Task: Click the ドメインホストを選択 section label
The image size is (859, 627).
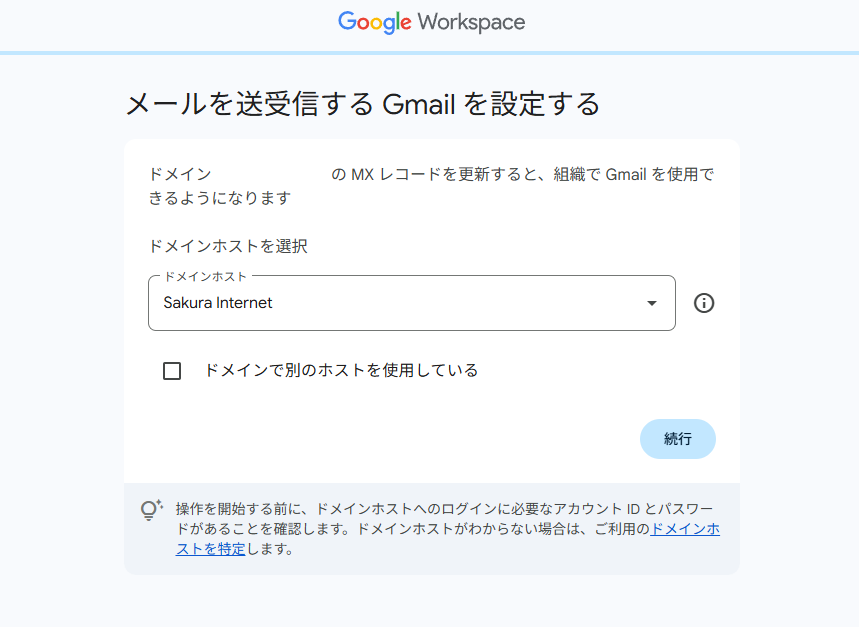Action: pos(228,246)
